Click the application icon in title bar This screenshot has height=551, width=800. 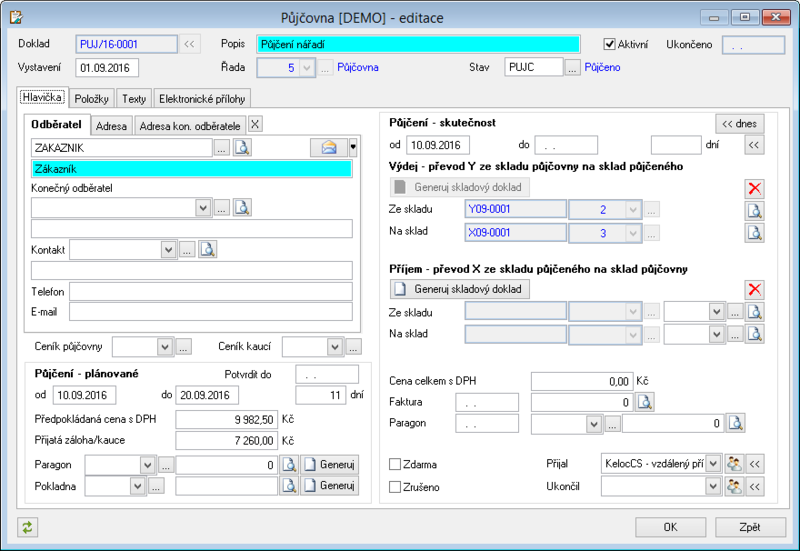[x=16, y=17]
